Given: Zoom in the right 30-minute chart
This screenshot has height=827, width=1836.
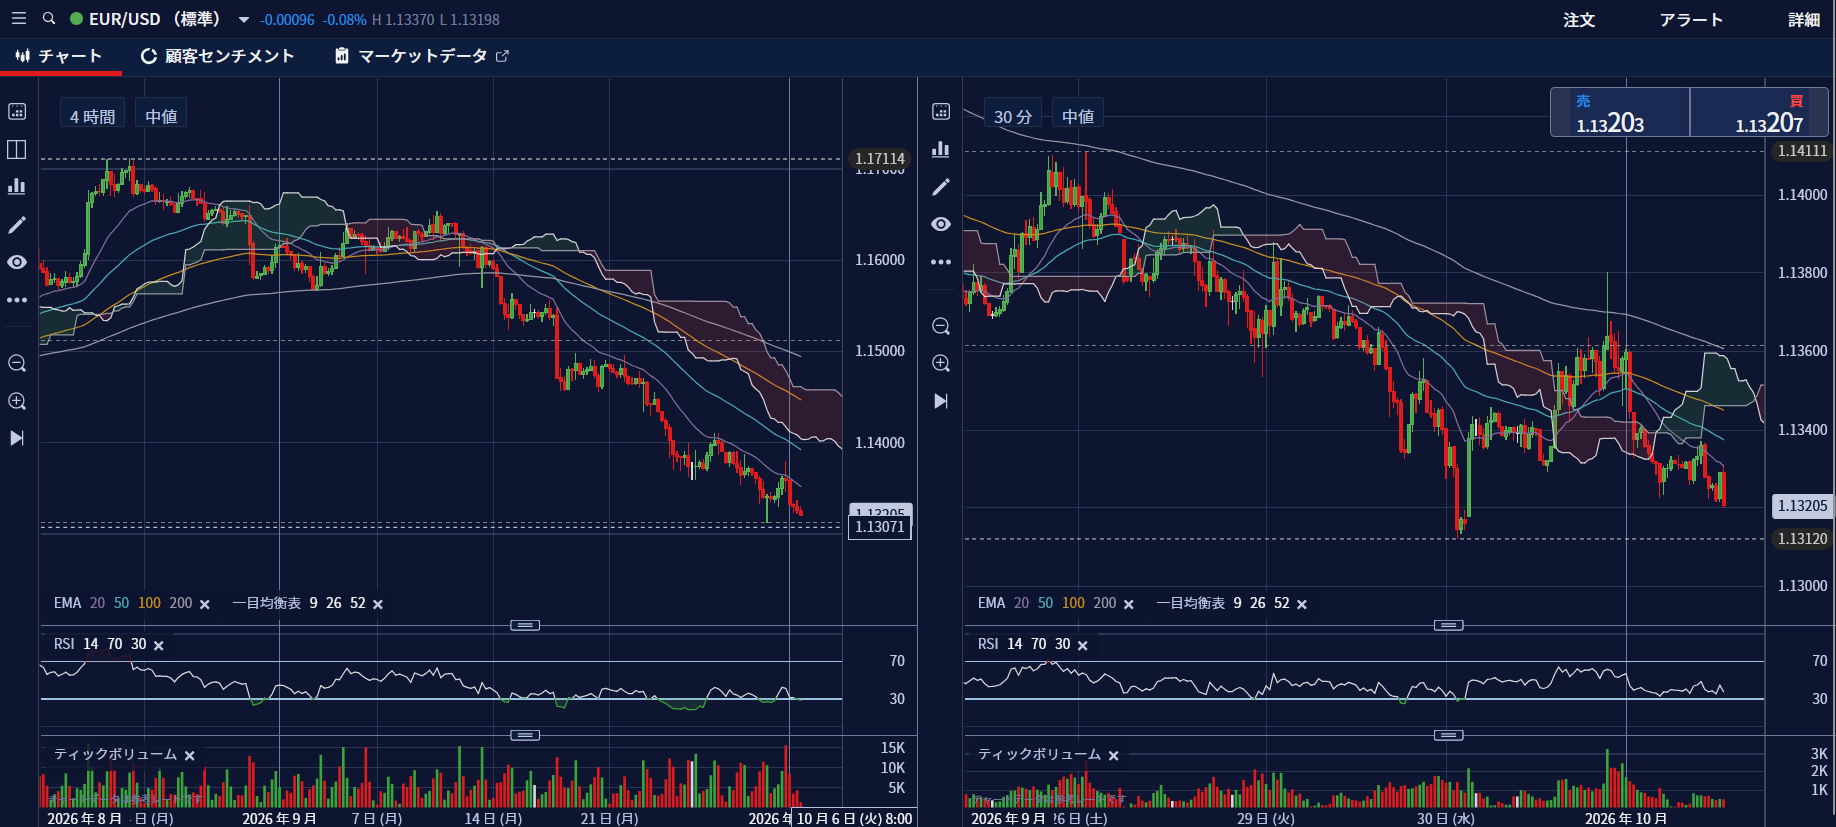Looking at the screenshot, I should 941,363.
